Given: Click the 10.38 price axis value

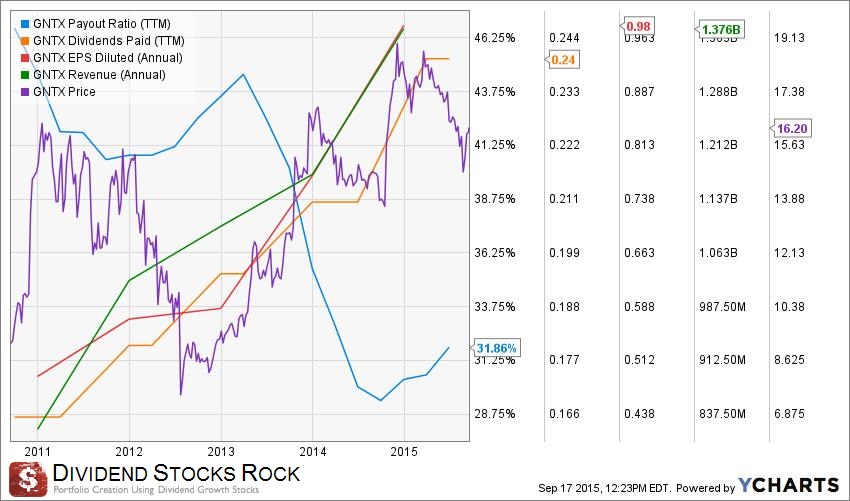Looking at the screenshot, I should (789, 307).
